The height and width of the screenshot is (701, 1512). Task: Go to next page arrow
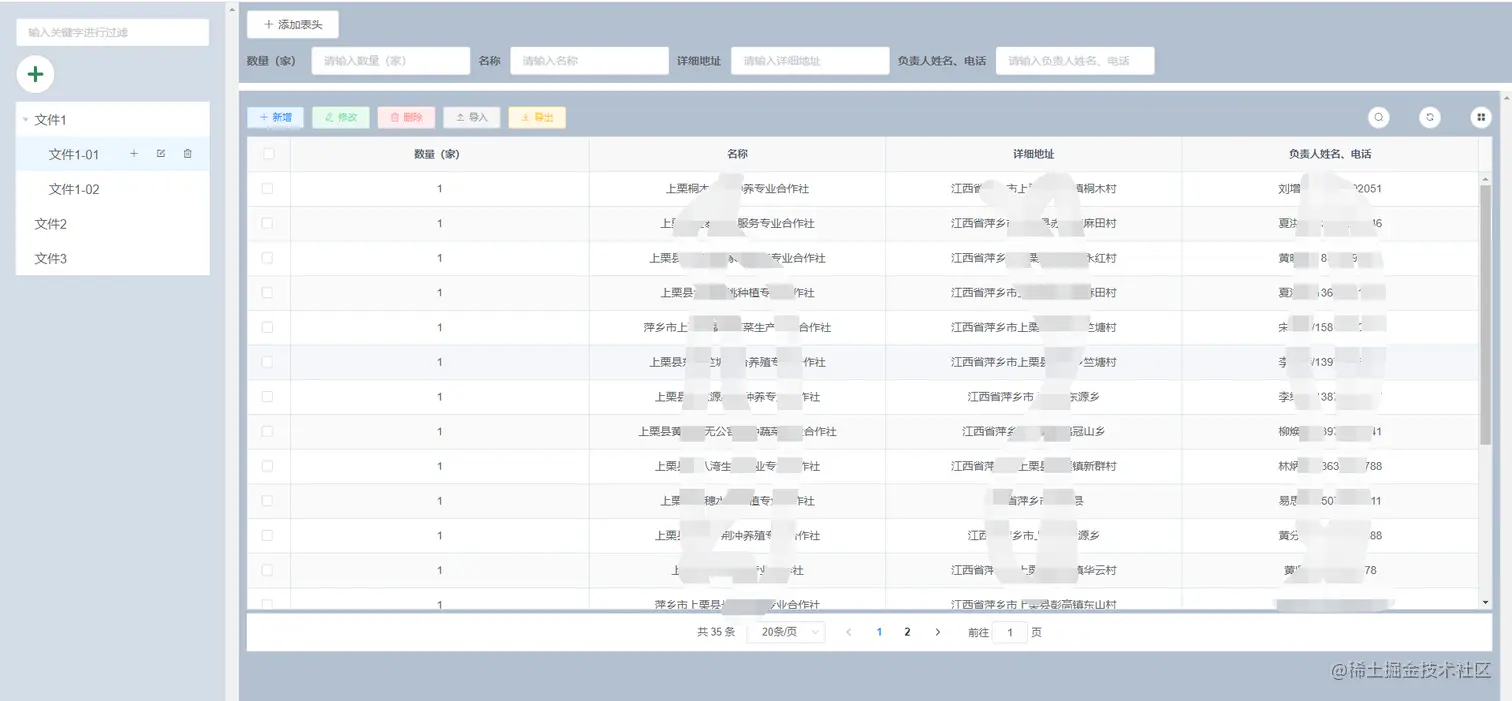click(937, 632)
